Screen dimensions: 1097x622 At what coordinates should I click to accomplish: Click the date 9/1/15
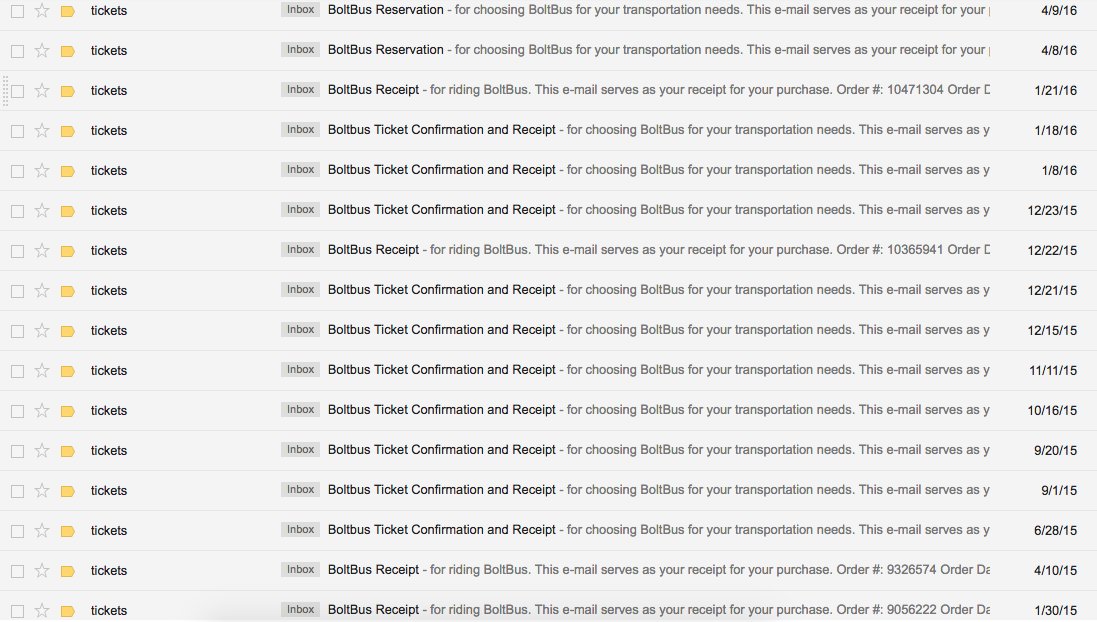[x=1059, y=490]
